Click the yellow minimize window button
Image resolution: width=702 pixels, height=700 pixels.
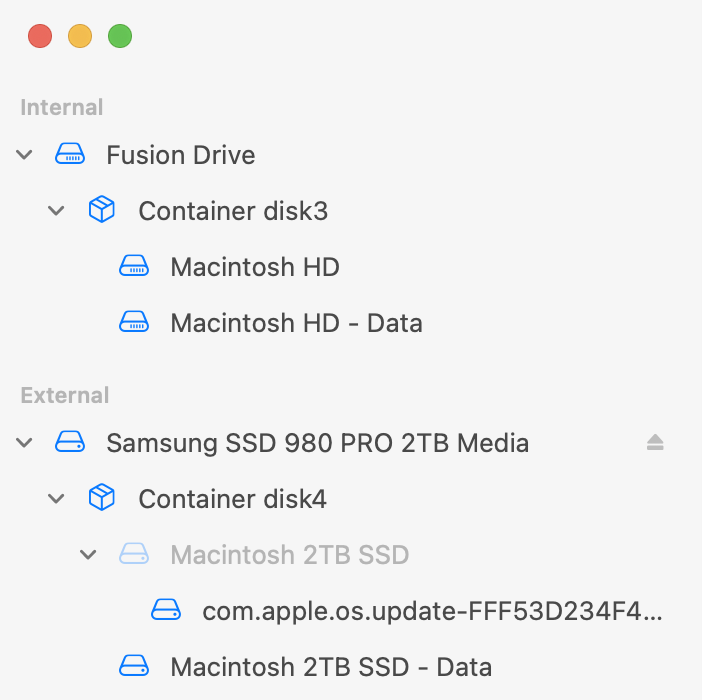[x=80, y=37]
